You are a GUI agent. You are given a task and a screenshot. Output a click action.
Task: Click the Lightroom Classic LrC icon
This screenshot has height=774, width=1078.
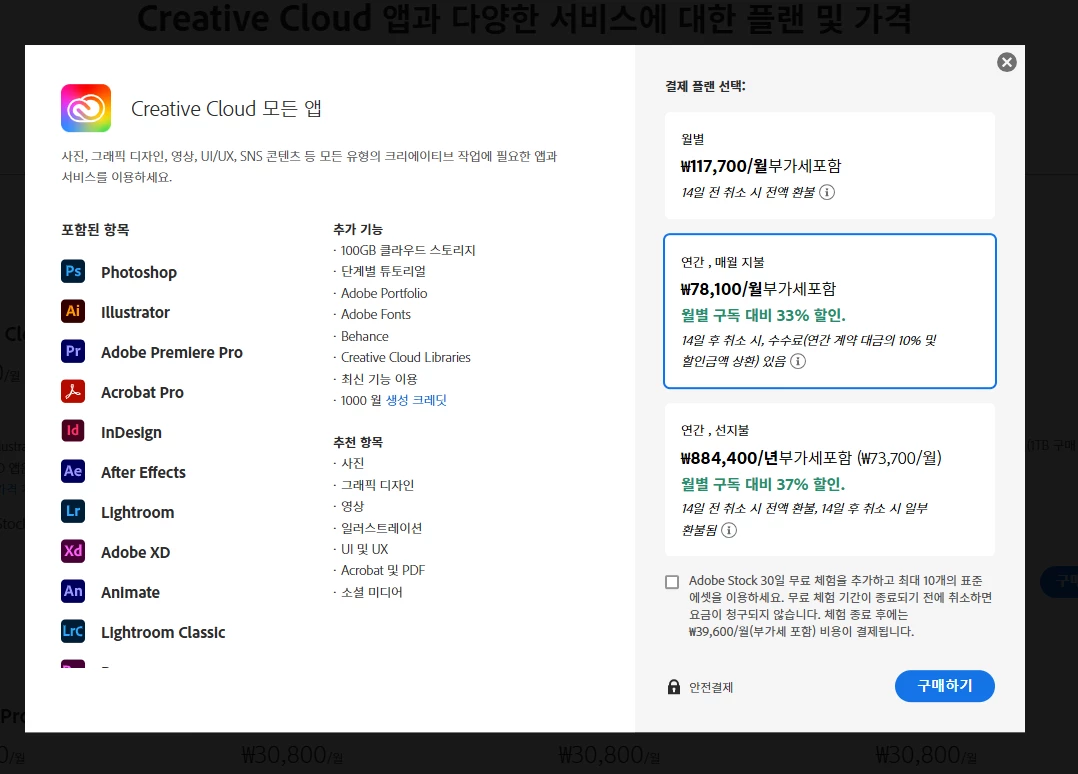point(73,631)
